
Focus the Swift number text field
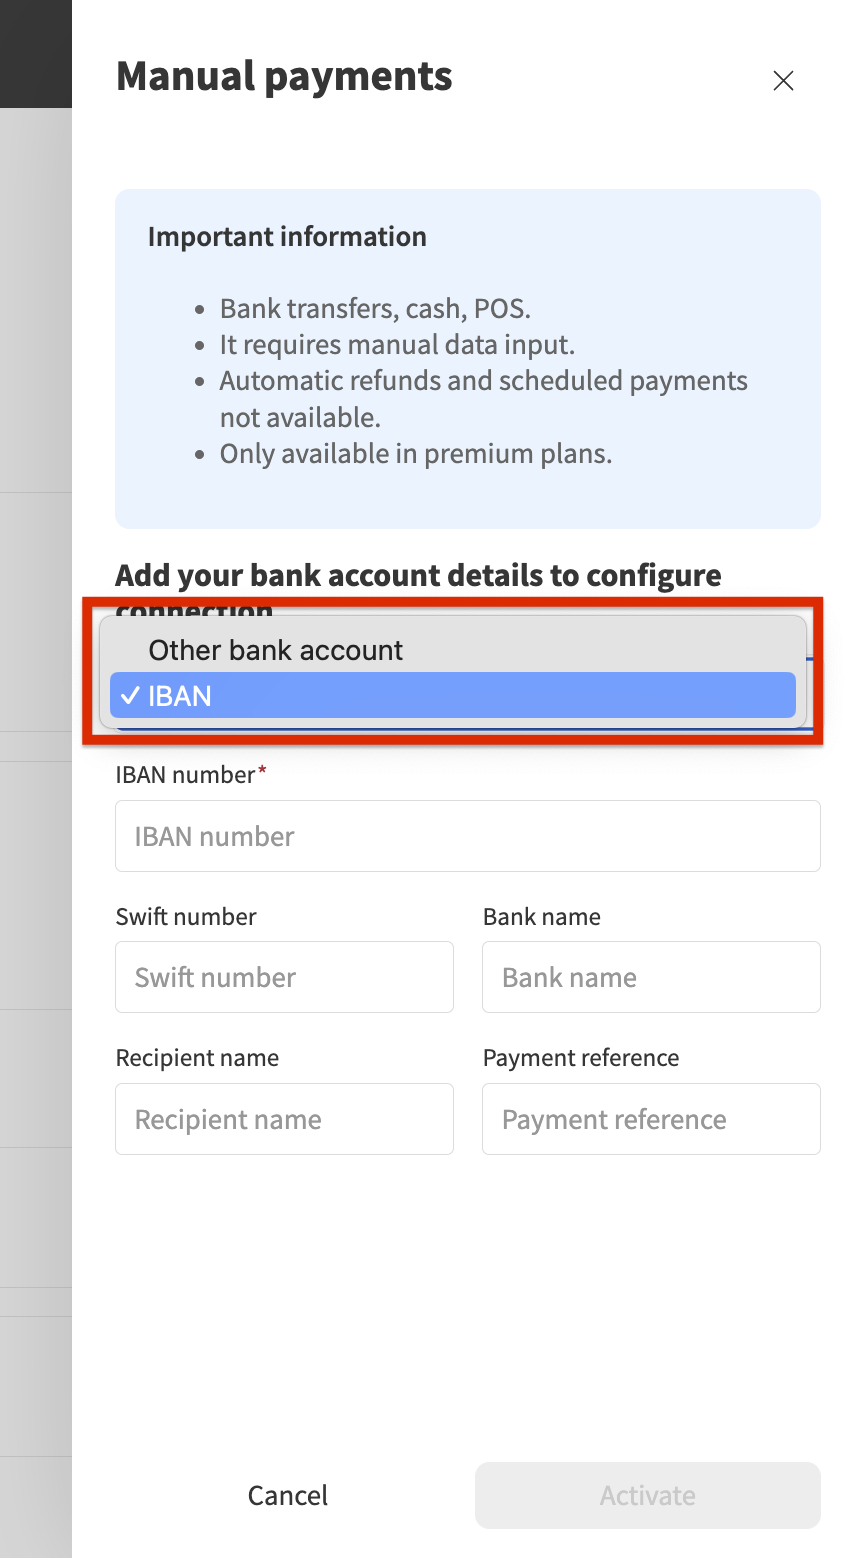pos(284,977)
